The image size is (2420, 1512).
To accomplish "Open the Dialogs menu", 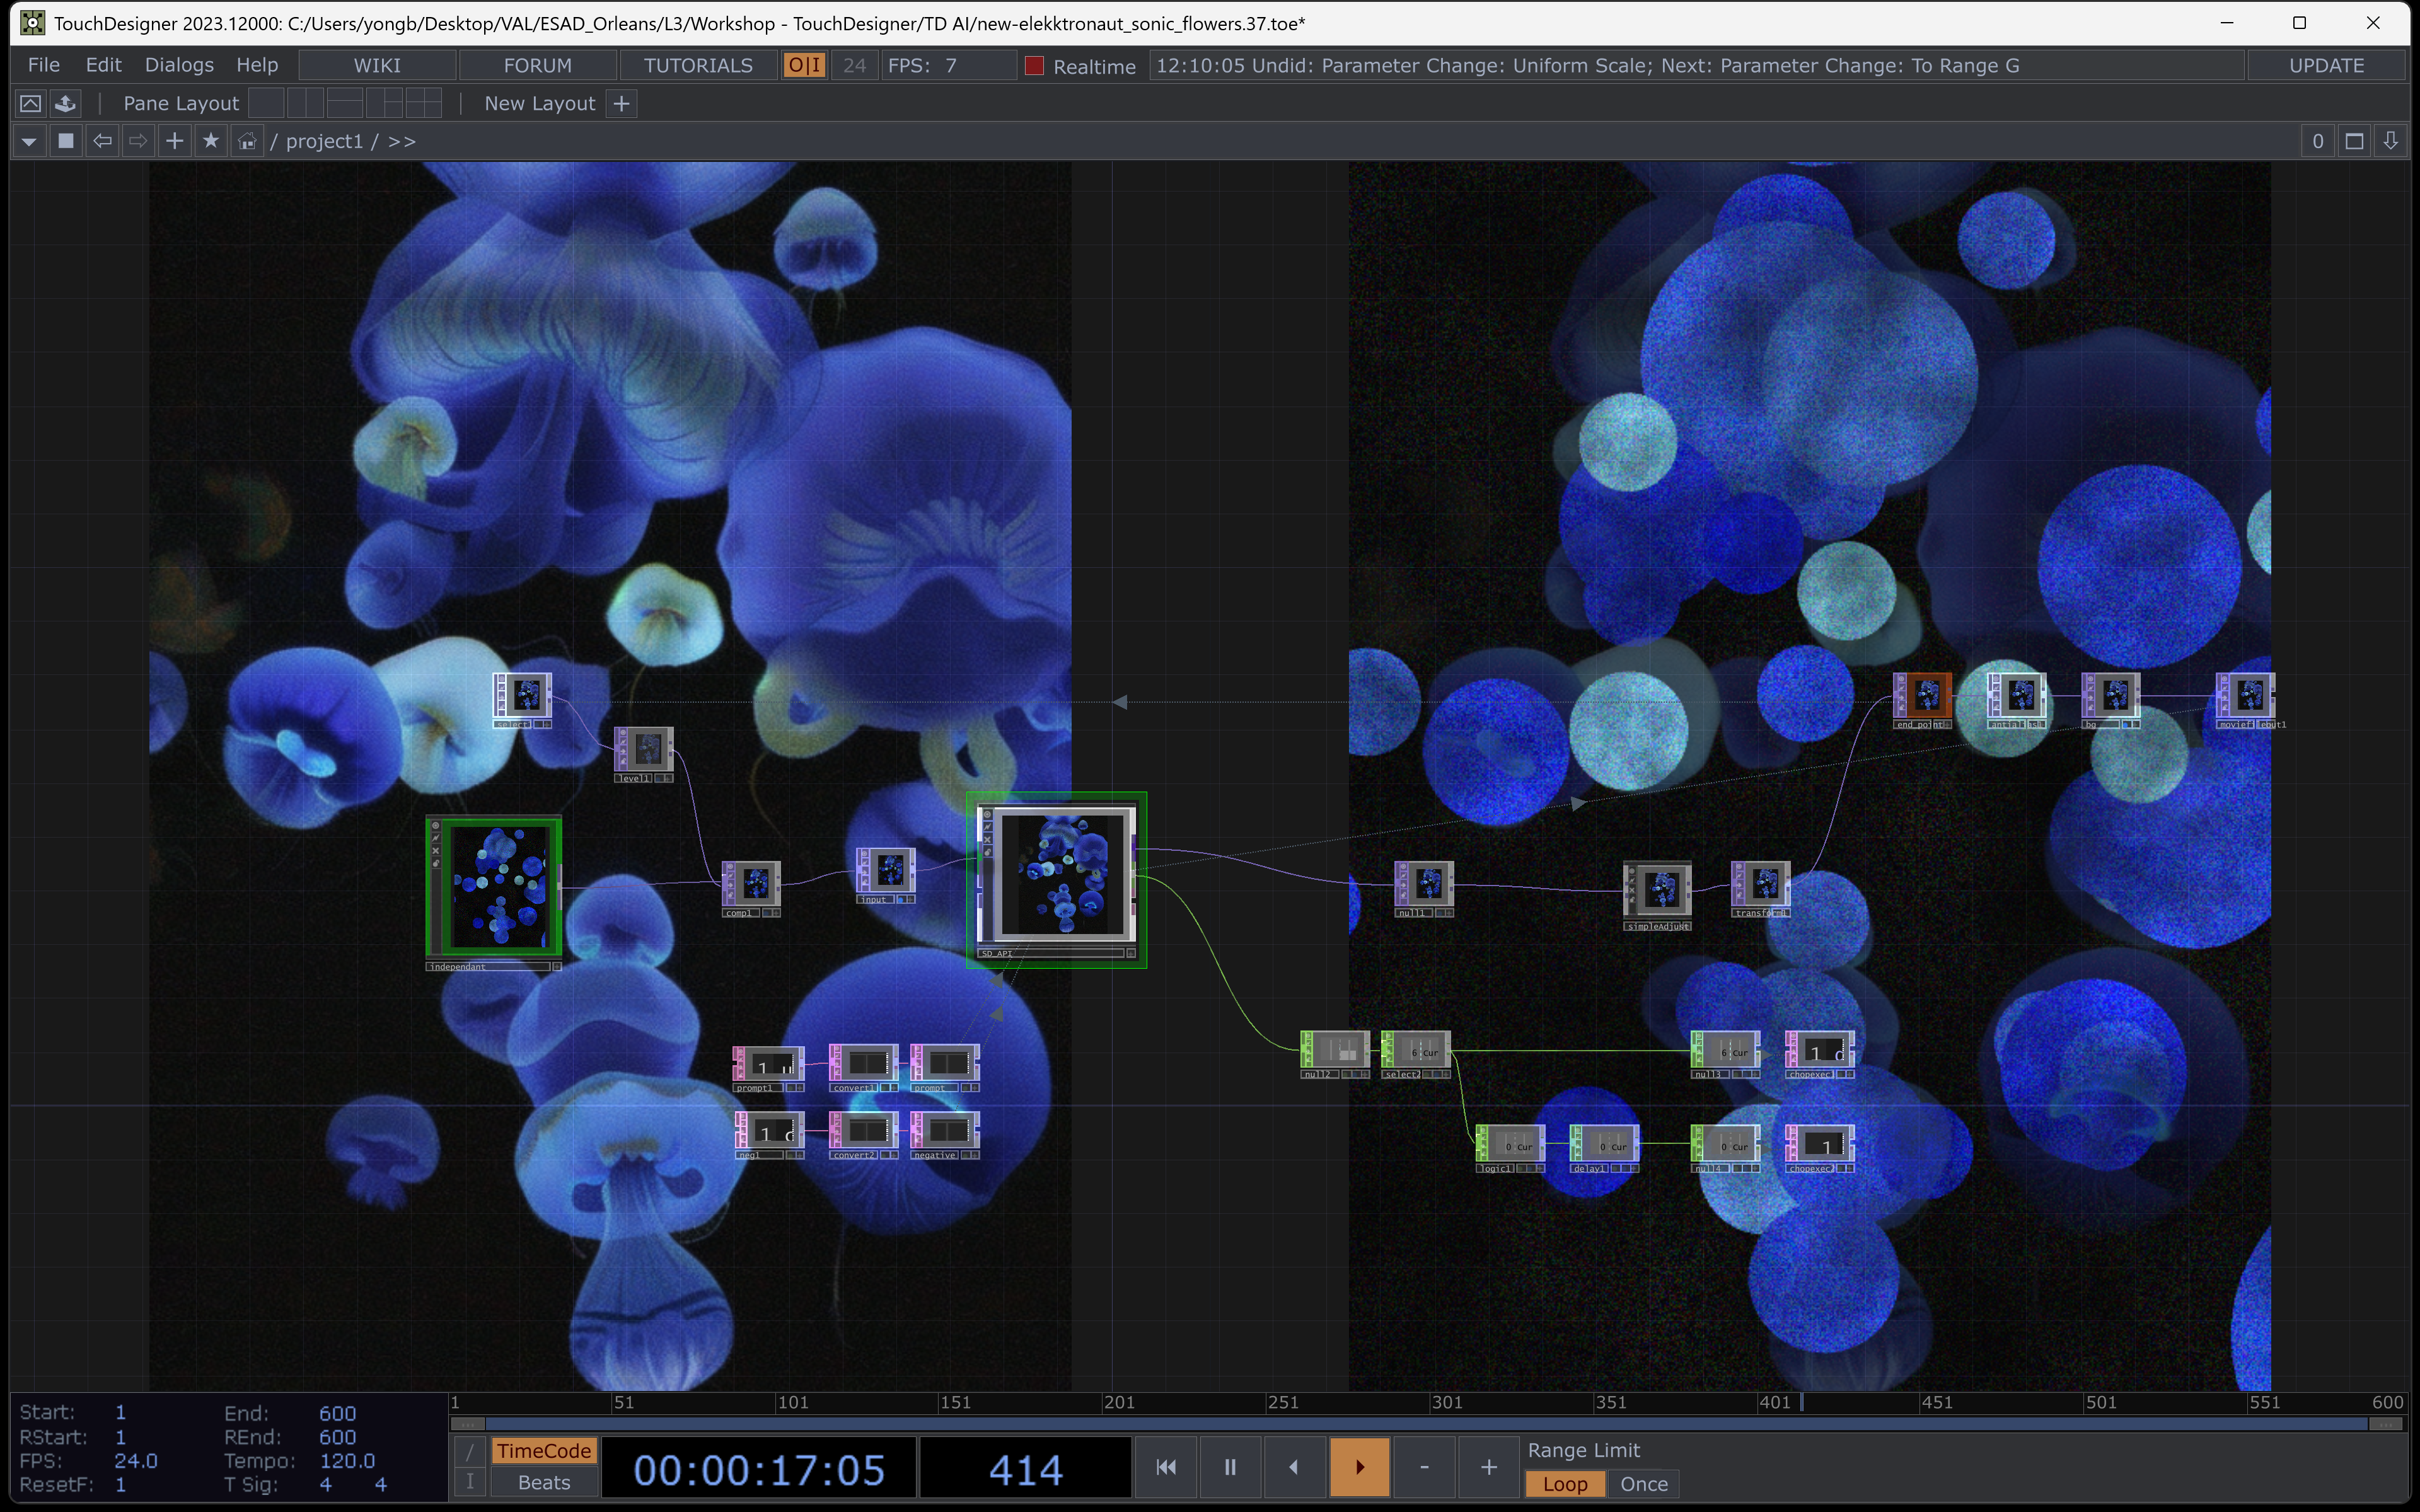I will pyautogui.click(x=179, y=65).
